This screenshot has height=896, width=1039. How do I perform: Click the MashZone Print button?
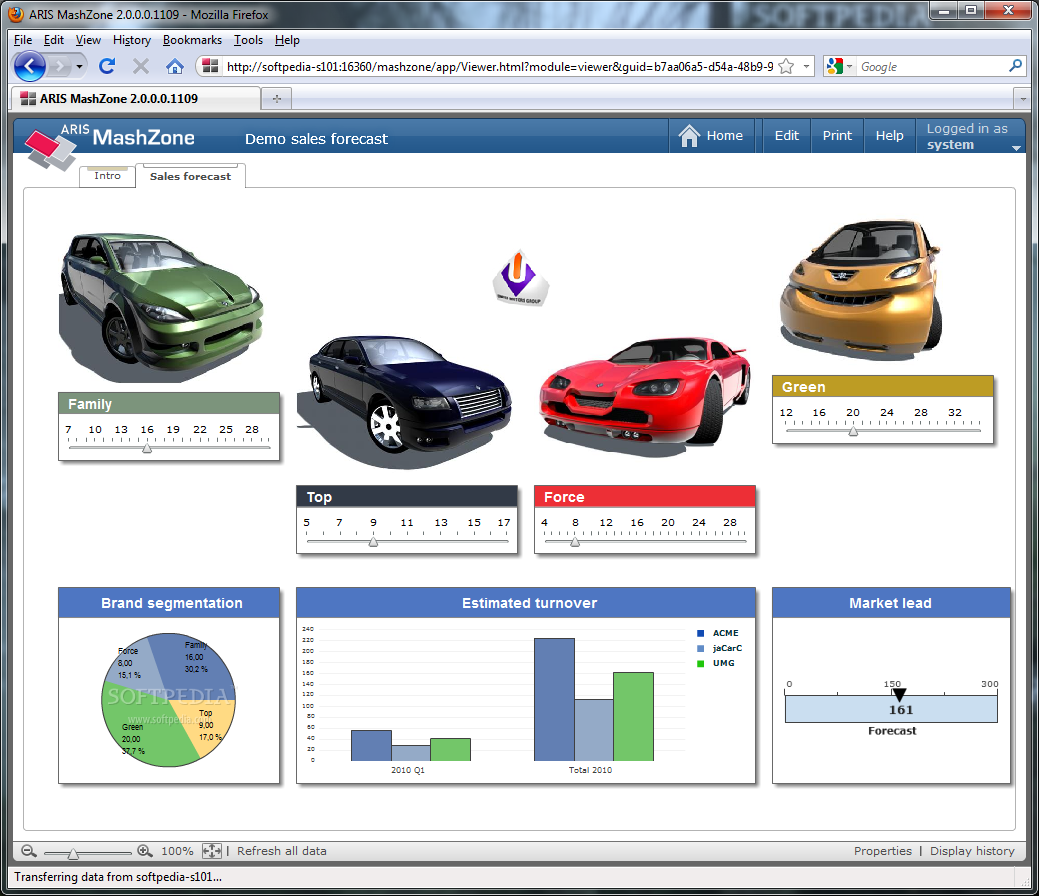point(837,136)
